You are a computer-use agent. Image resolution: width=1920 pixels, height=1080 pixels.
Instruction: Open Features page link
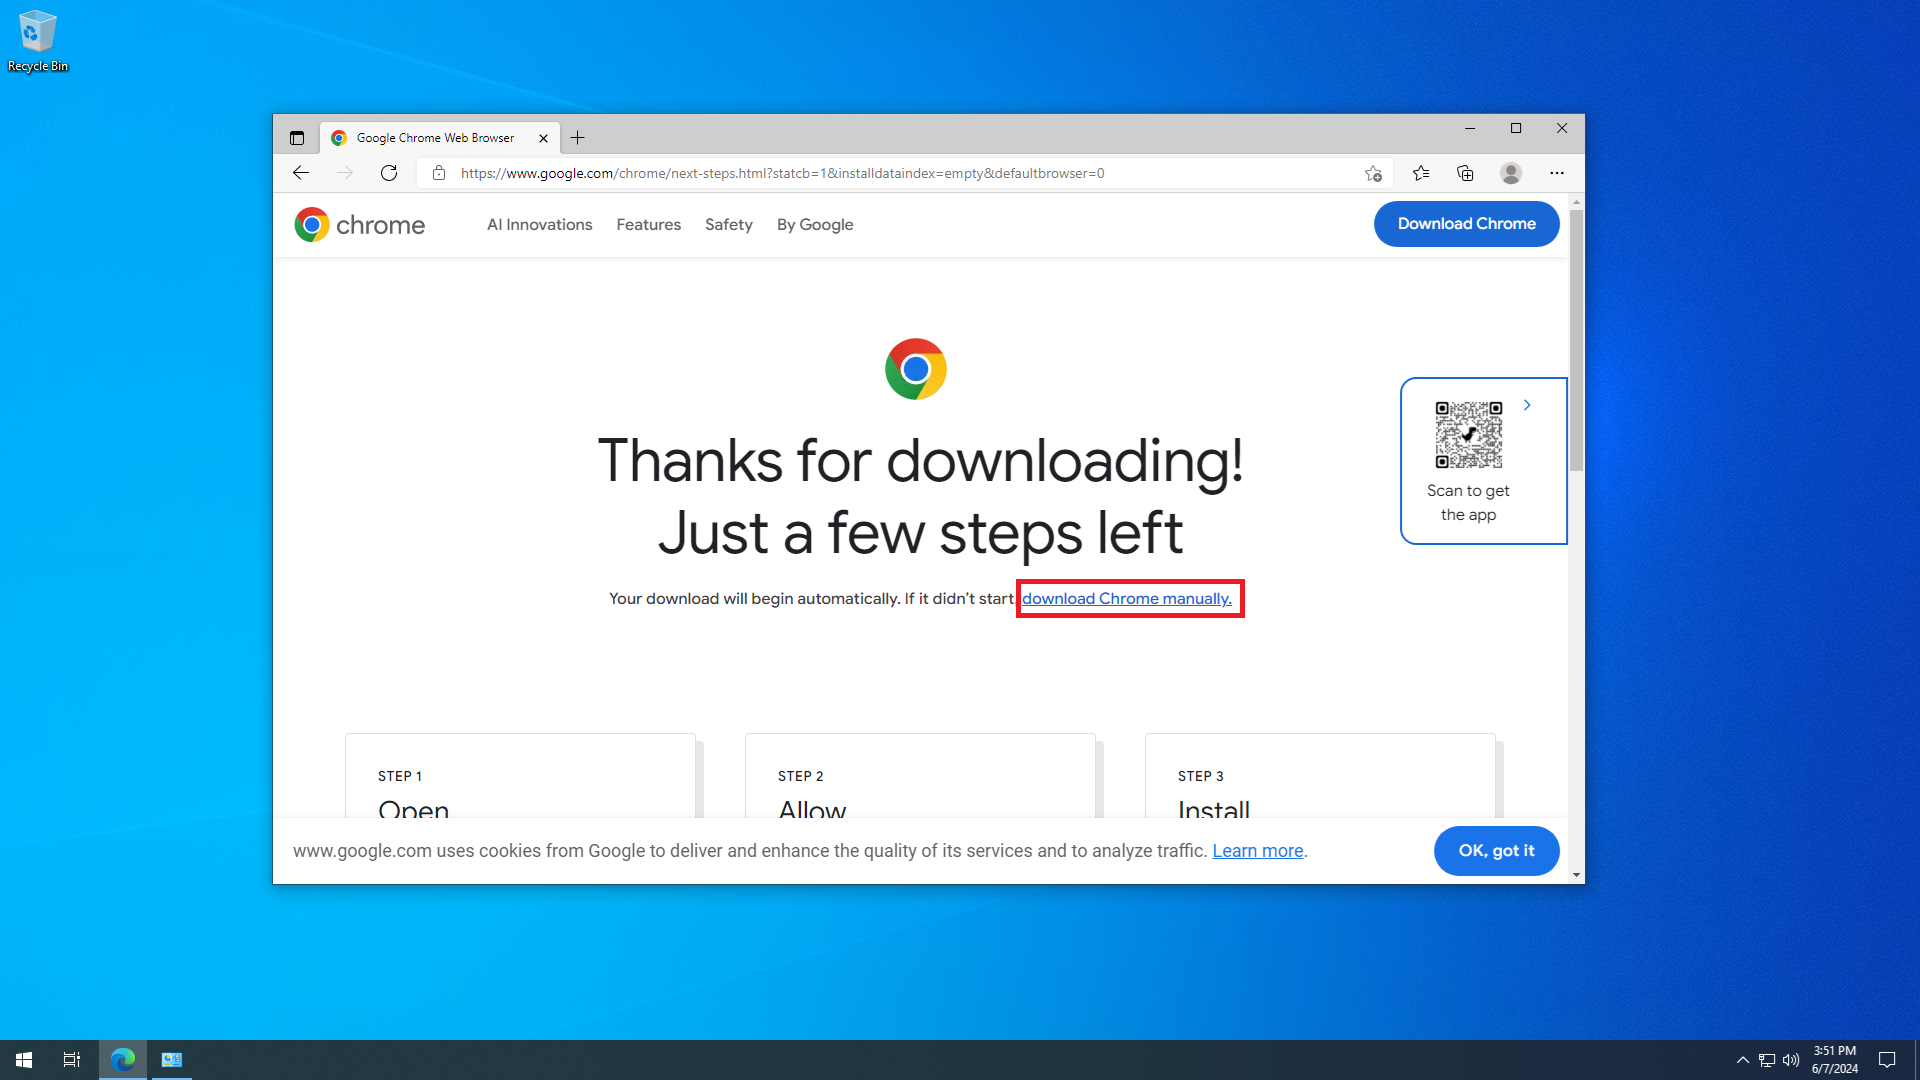[649, 225]
